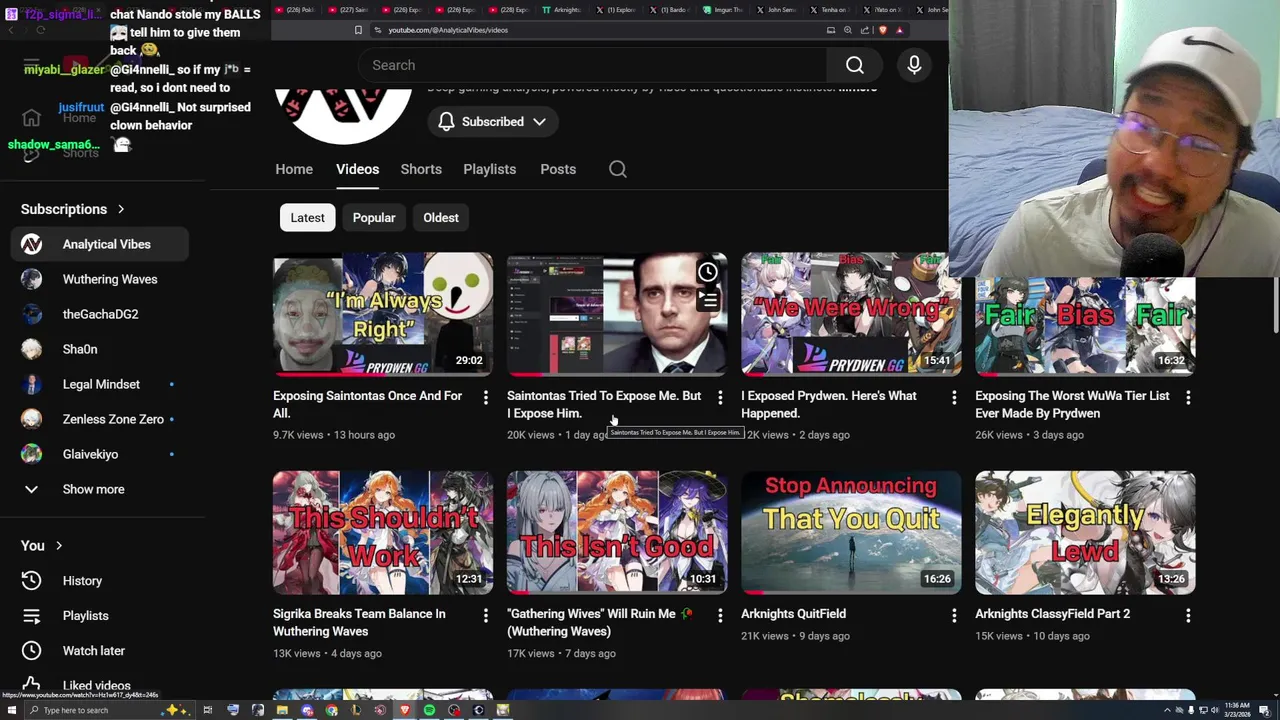Open options menu for 'Arknights QuitField'
The image size is (1280, 720).
[x=954, y=616]
